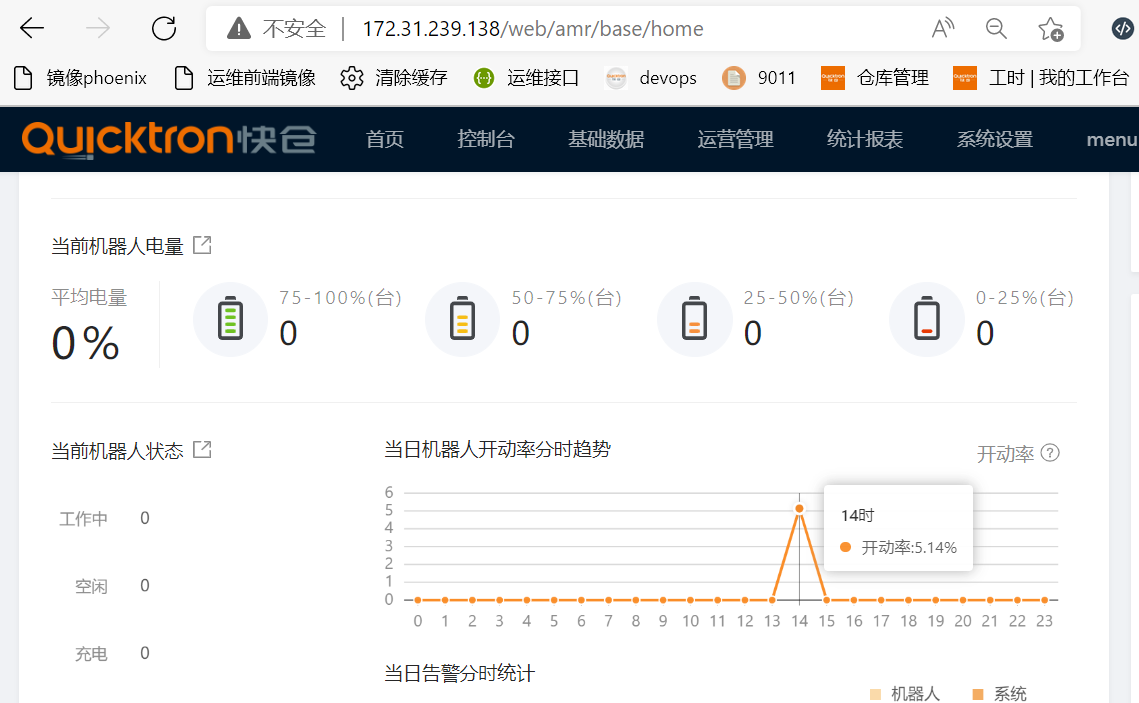Screen dimensions: 1139x703
Task: Open the 清除缓存 bookmark
Action: 393,78
